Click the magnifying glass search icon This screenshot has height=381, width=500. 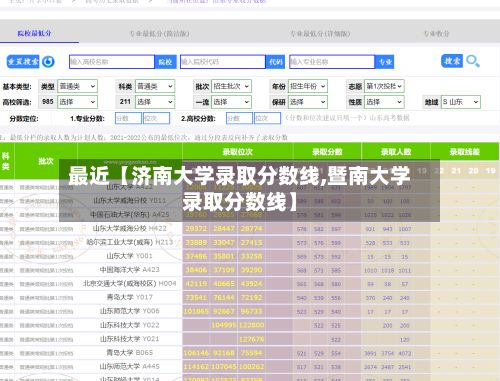(x=473, y=61)
